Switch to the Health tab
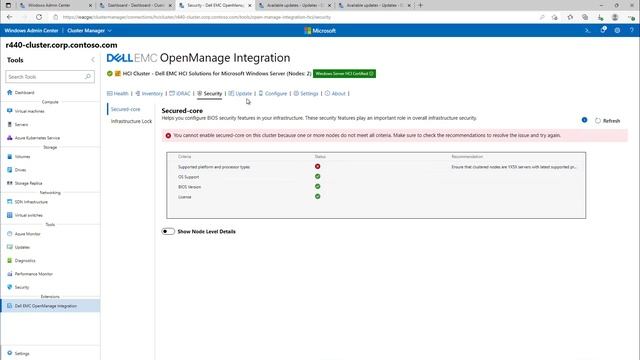This screenshot has height=360, width=640. [118, 93]
